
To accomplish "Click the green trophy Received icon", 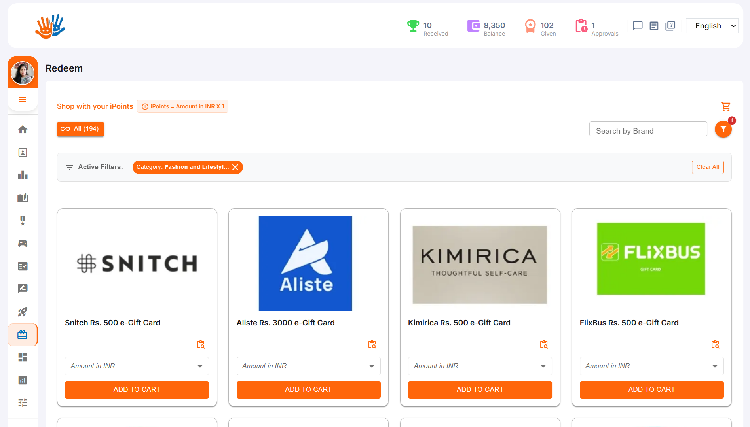I will pyautogui.click(x=413, y=26).
